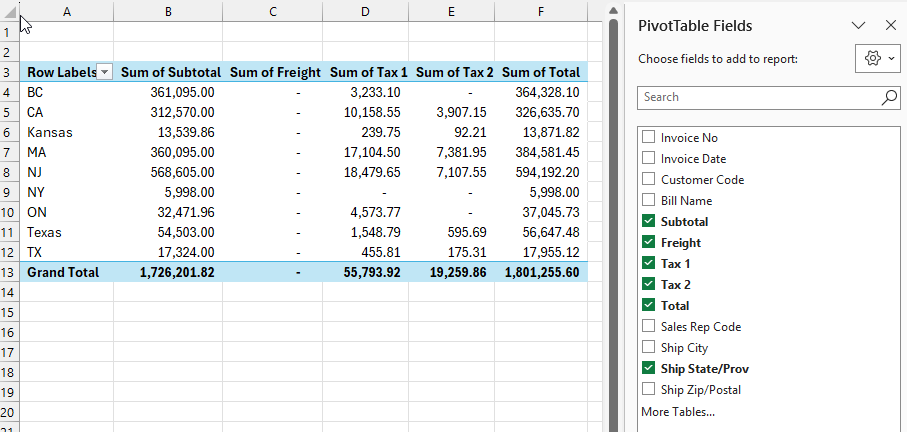Uncheck the Ship State/Prov field
Screen dimensions: 907x432
(x=648, y=368)
